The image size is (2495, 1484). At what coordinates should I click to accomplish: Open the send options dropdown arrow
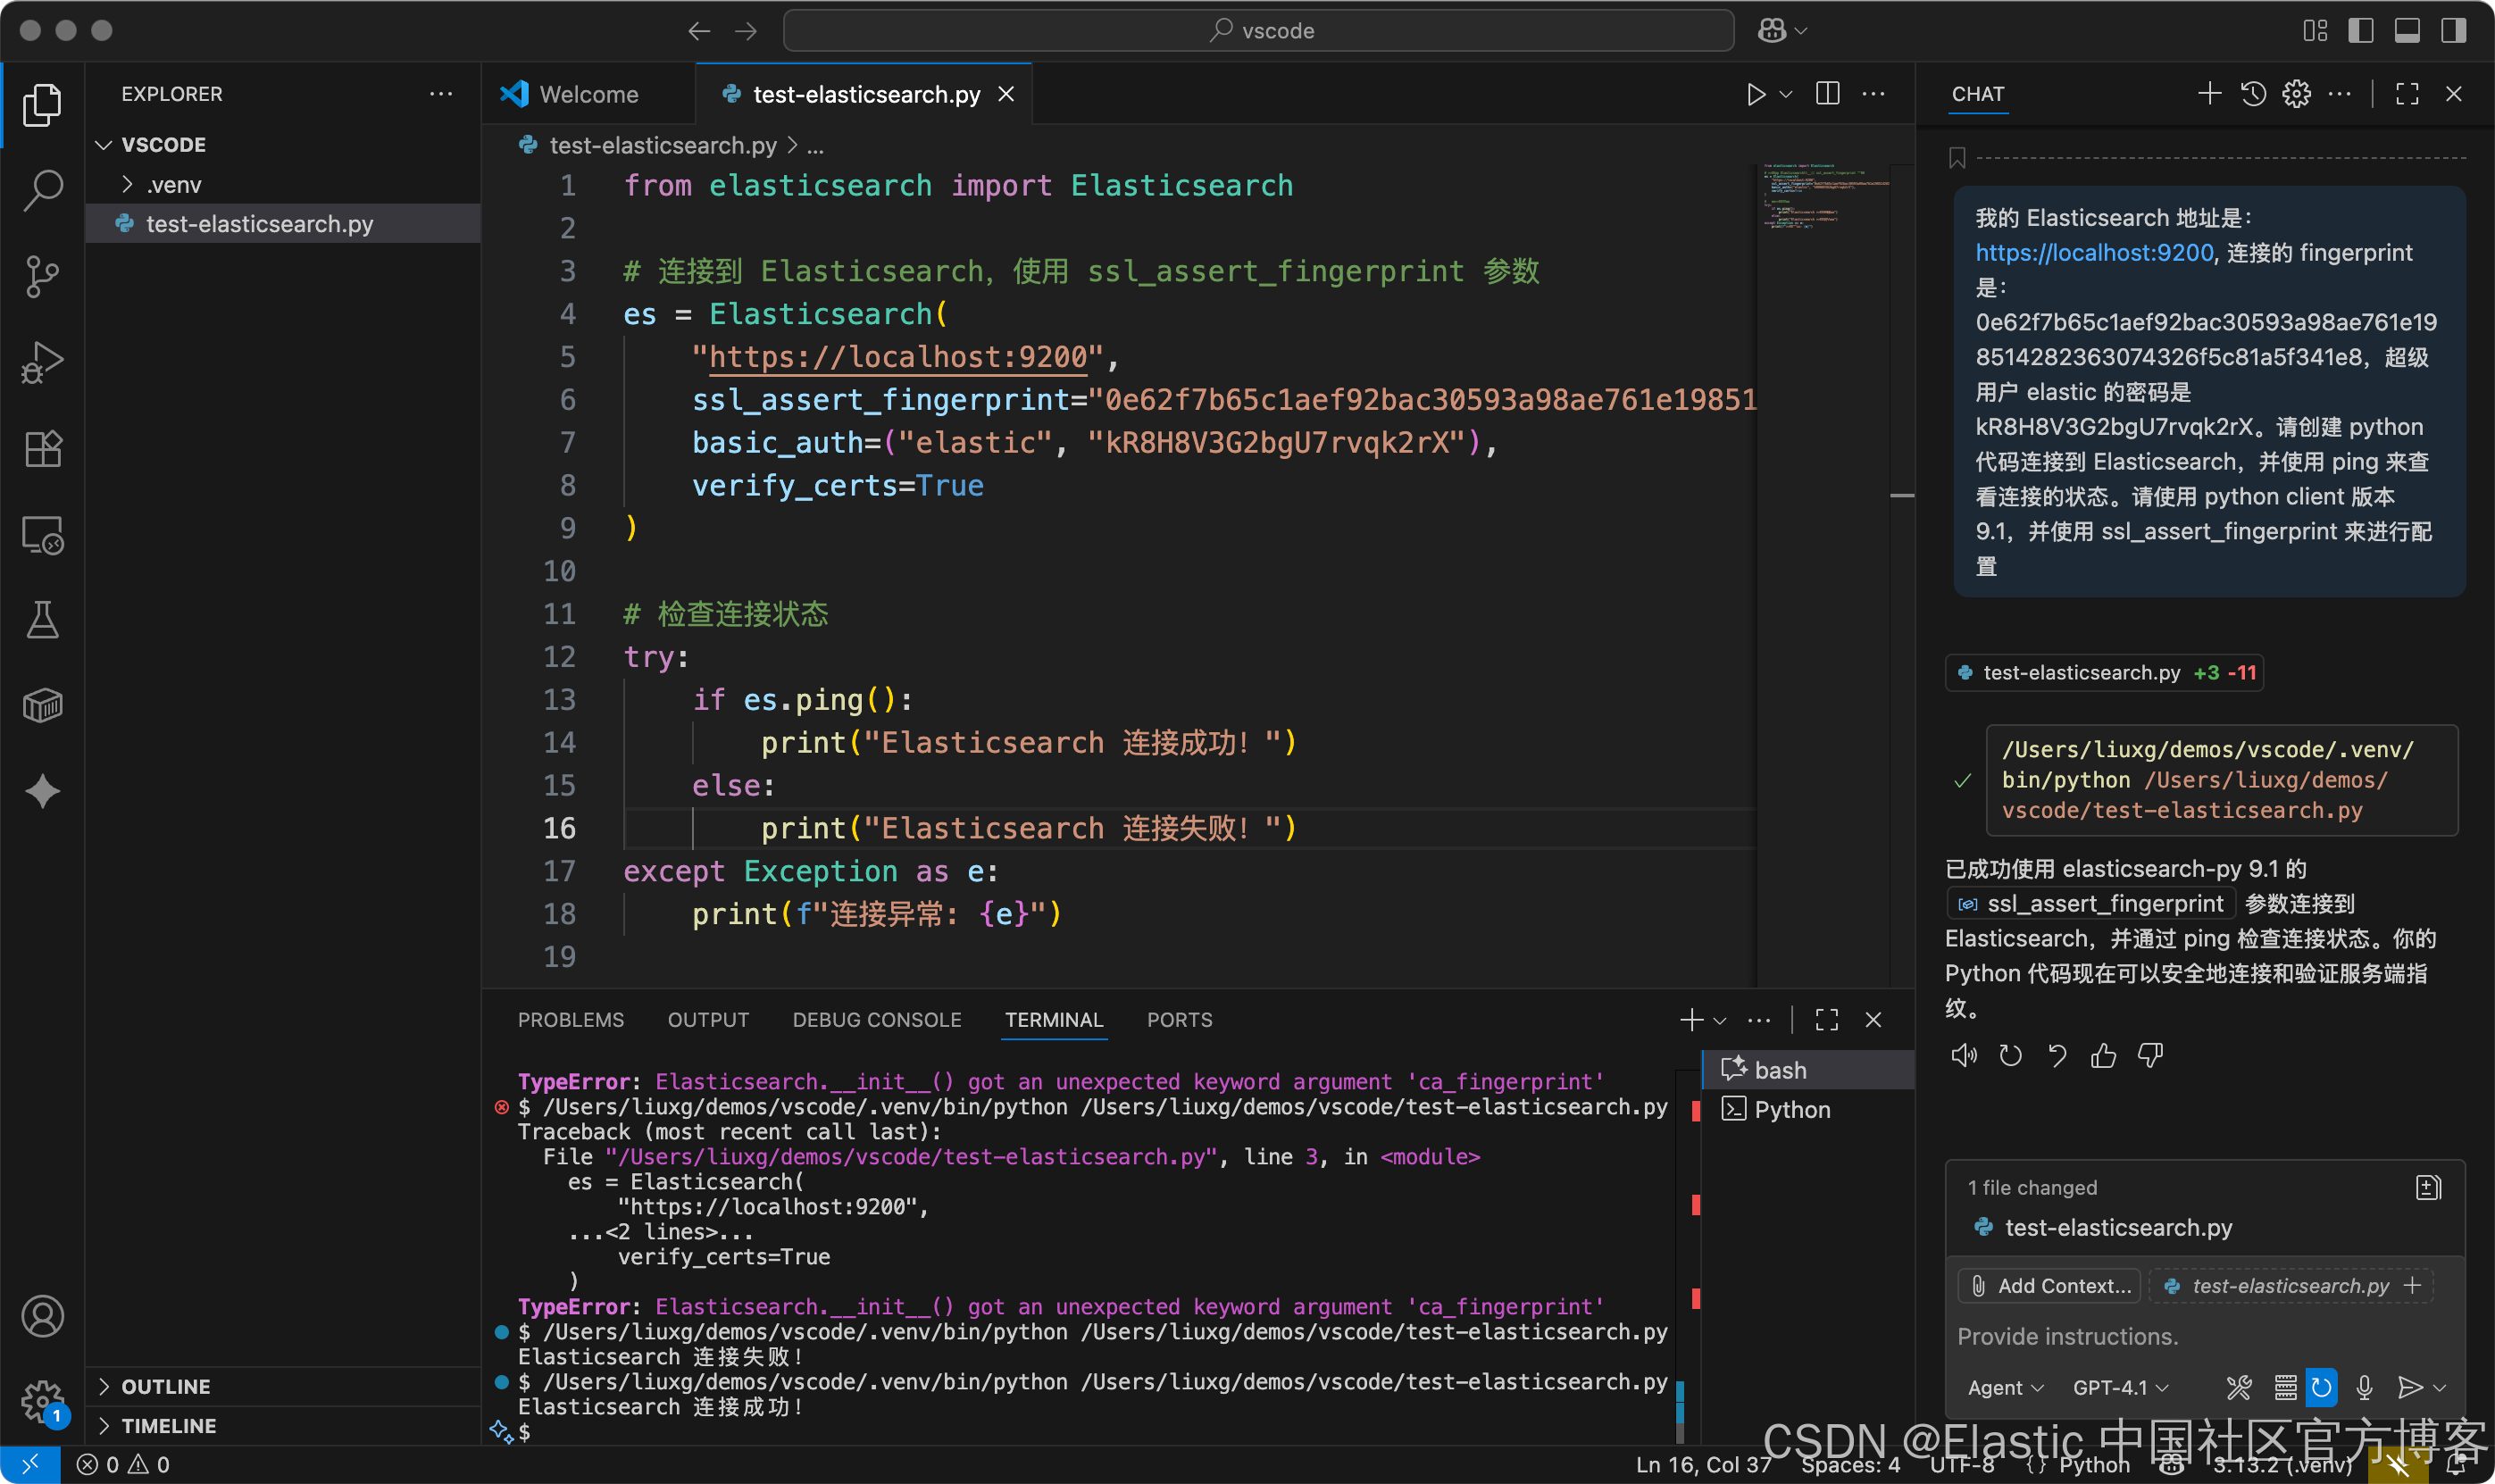click(x=2440, y=1388)
